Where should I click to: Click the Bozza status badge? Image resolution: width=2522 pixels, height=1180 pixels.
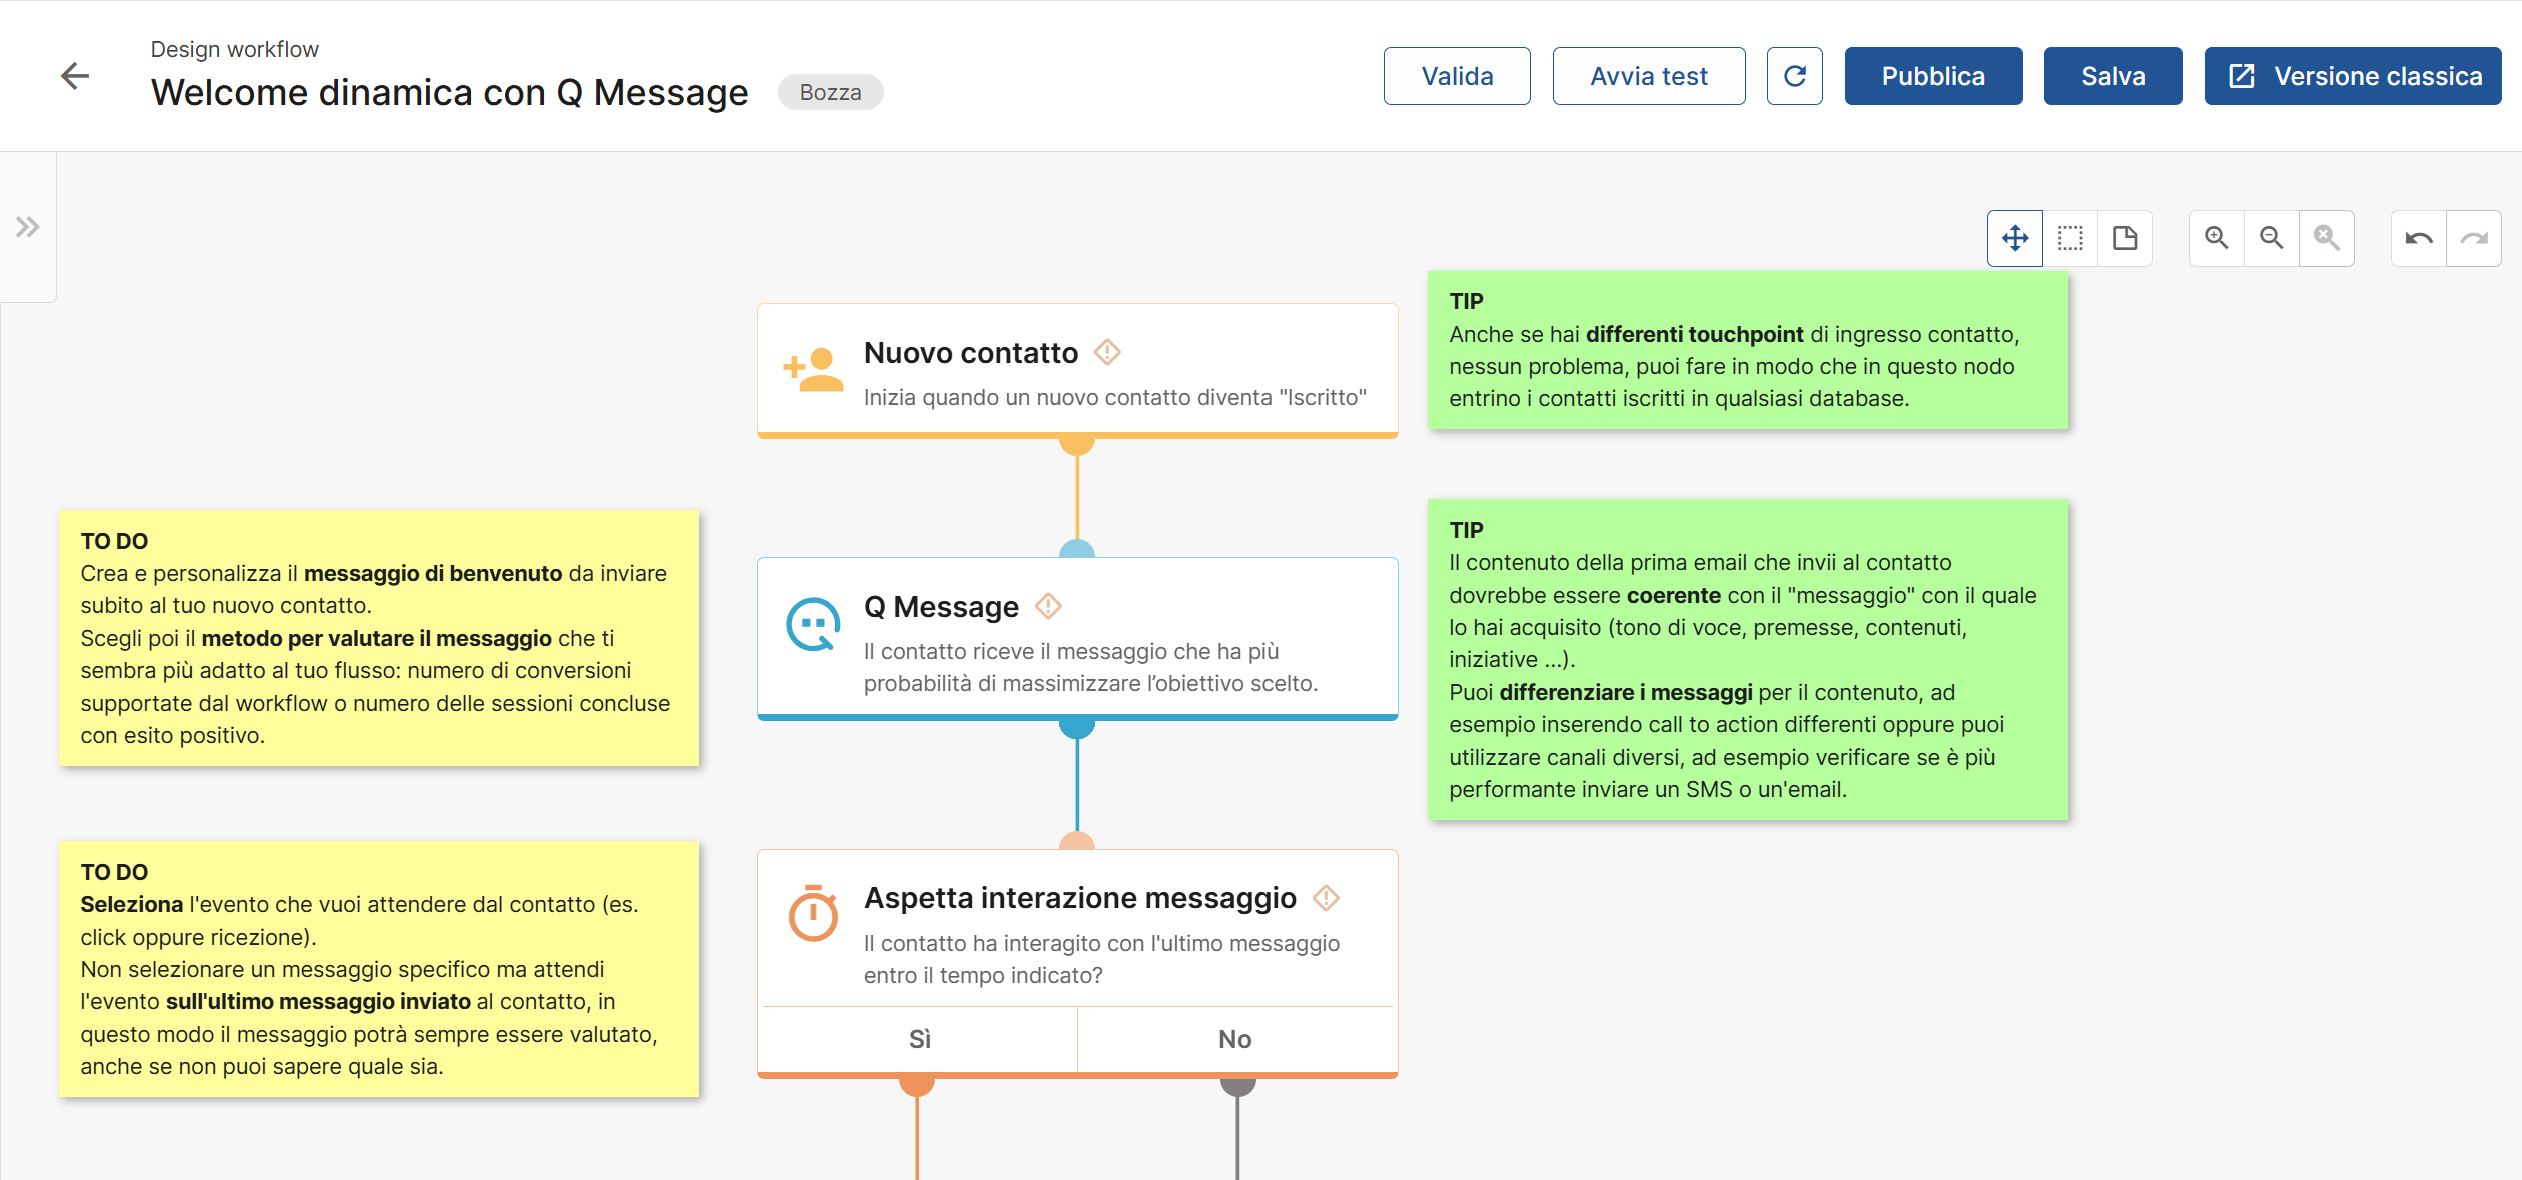coord(830,92)
